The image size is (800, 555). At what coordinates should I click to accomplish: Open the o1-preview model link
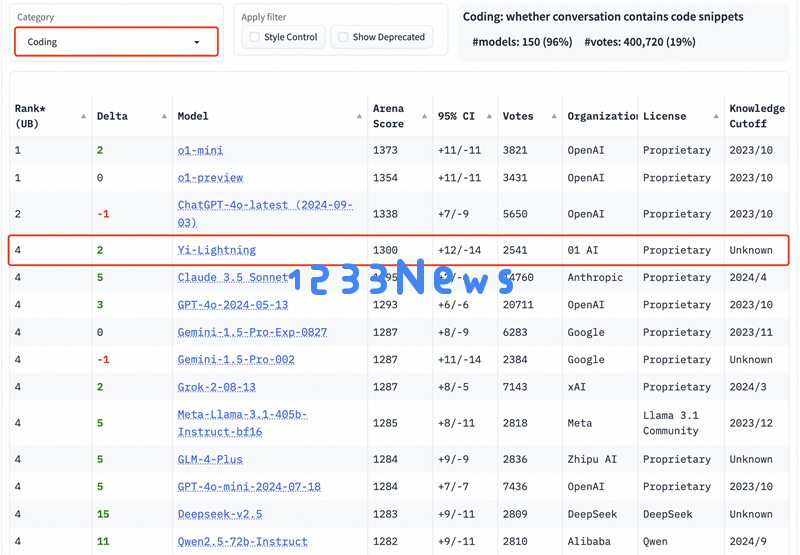[210, 178]
